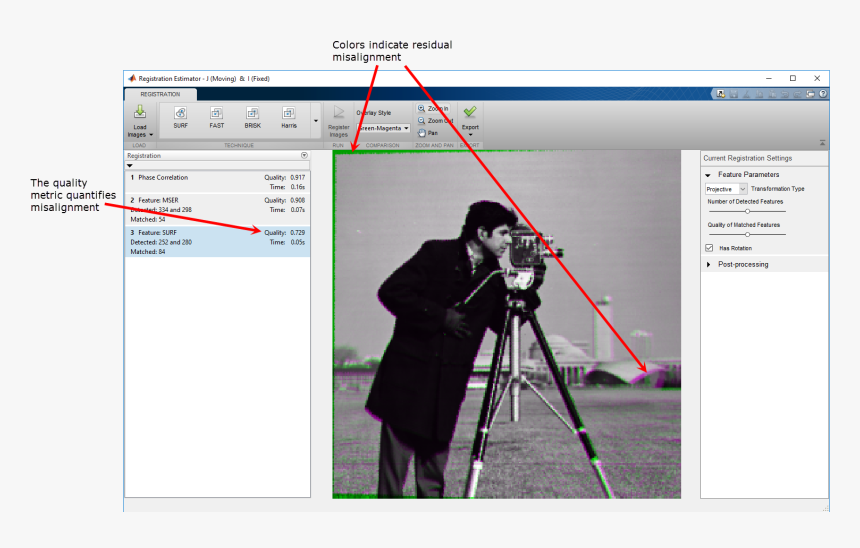
Task: Close the Registration Estimator window
Action: click(817, 78)
